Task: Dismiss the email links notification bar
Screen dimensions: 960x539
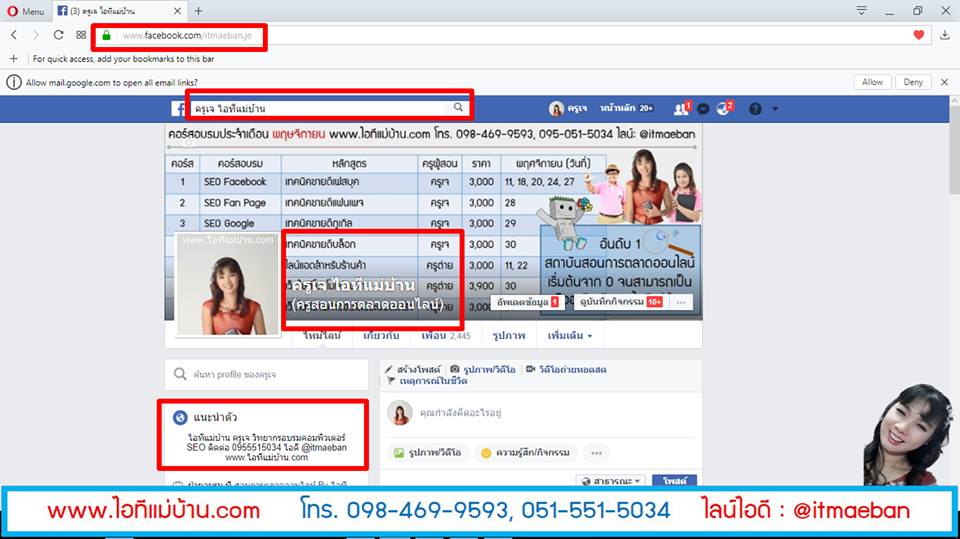Action: coord(945,82)
